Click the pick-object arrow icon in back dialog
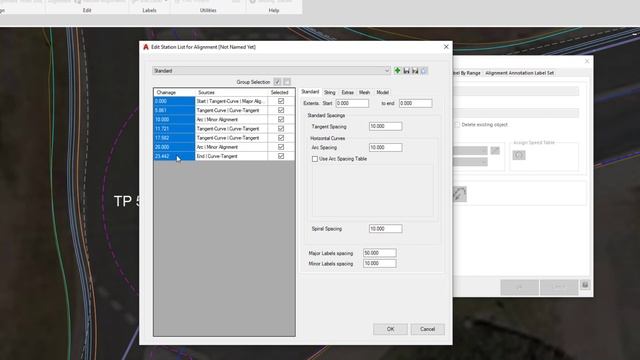Image resolution: width=640 pixels, height=360 pixels. click(460, 194)
